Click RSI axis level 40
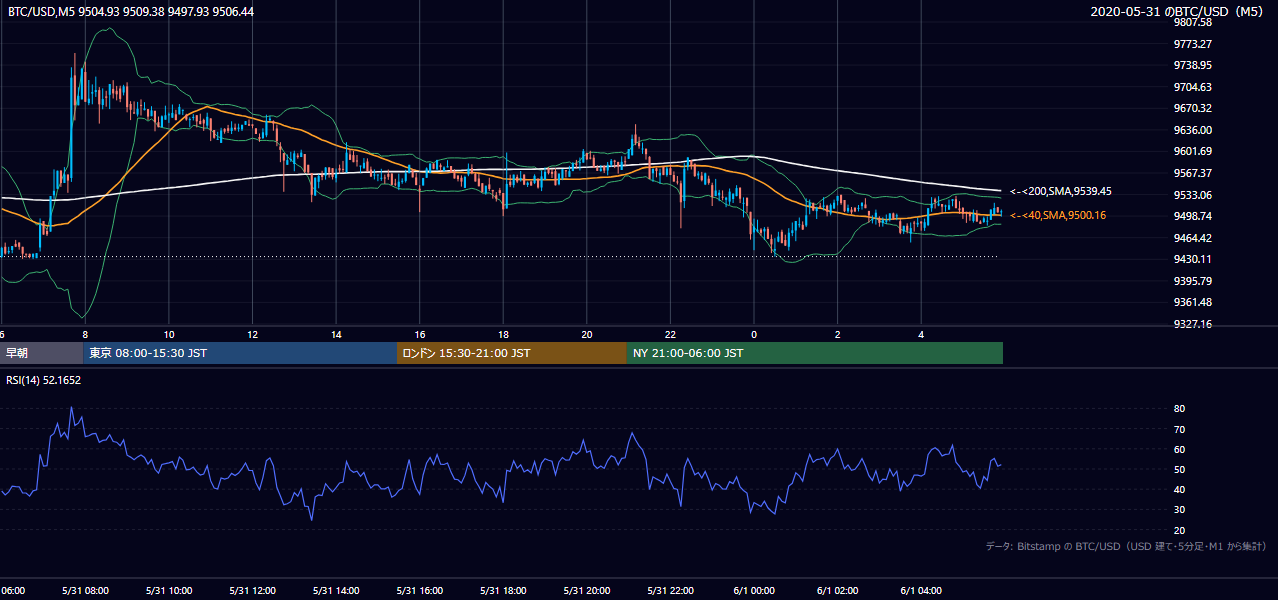Screen dimensions: 1278x600 click(x=1179, y=490)
